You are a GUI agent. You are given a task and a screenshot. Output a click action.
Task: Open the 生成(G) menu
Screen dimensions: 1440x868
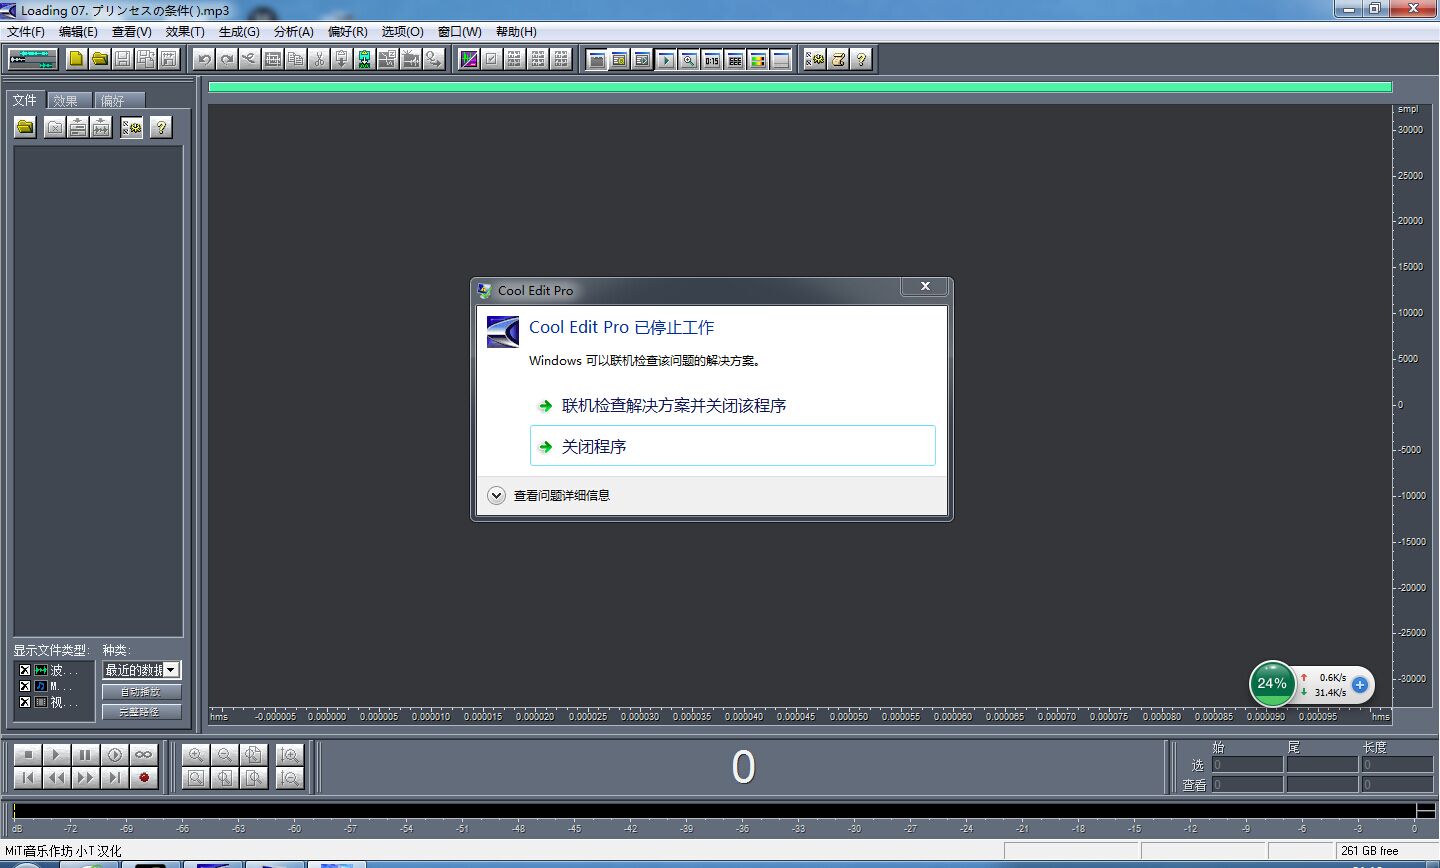239,32
